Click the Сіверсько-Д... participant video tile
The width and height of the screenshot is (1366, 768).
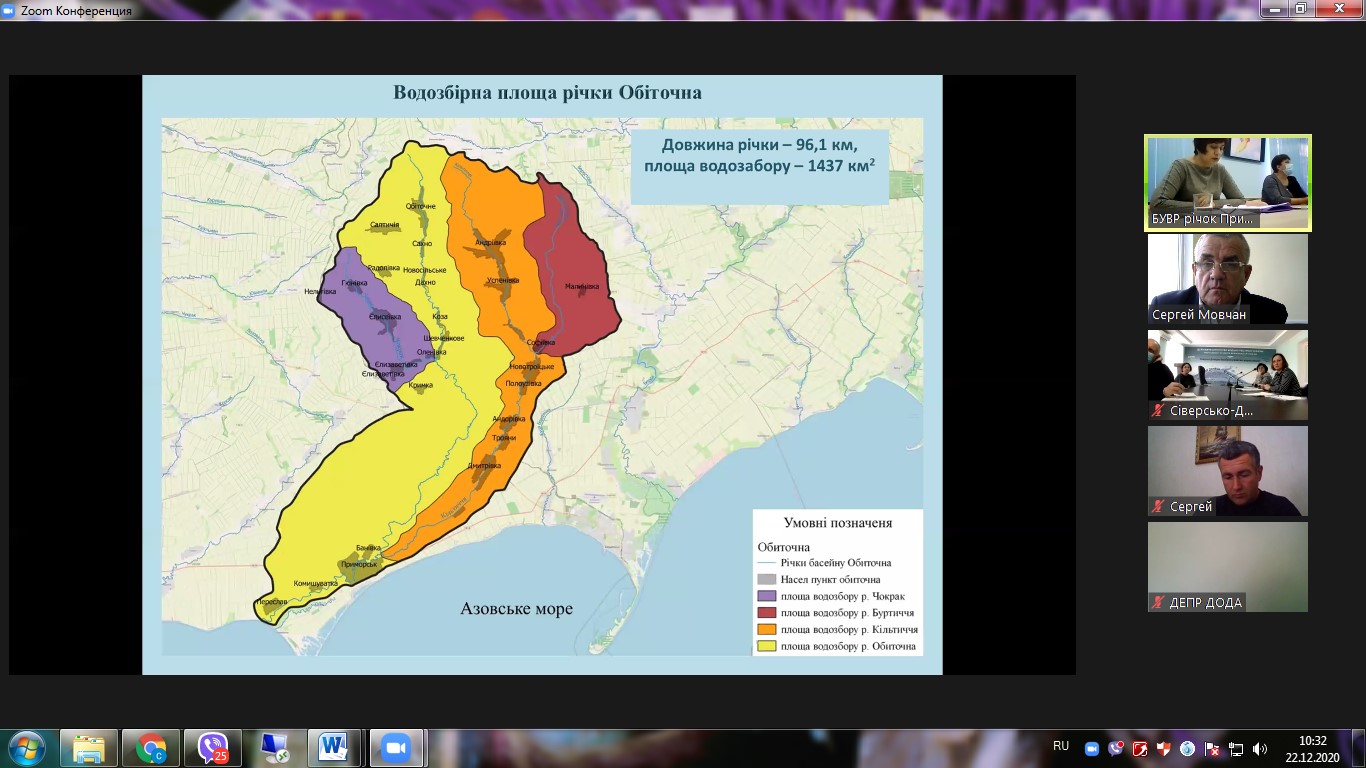point(1227,375)
